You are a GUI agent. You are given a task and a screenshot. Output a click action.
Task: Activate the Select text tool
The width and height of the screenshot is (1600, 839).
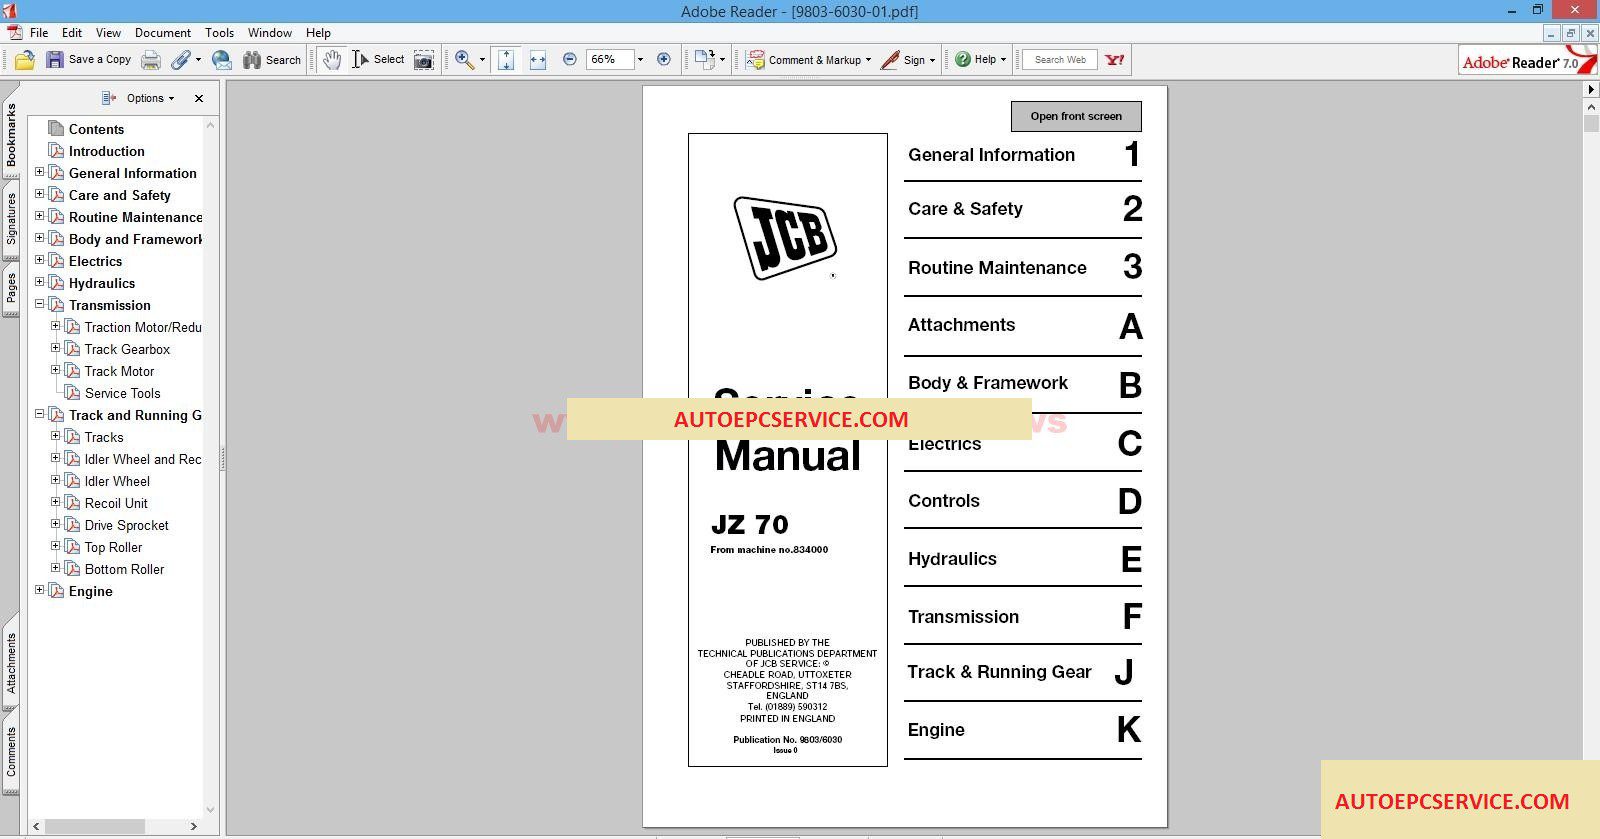(378, 60)
